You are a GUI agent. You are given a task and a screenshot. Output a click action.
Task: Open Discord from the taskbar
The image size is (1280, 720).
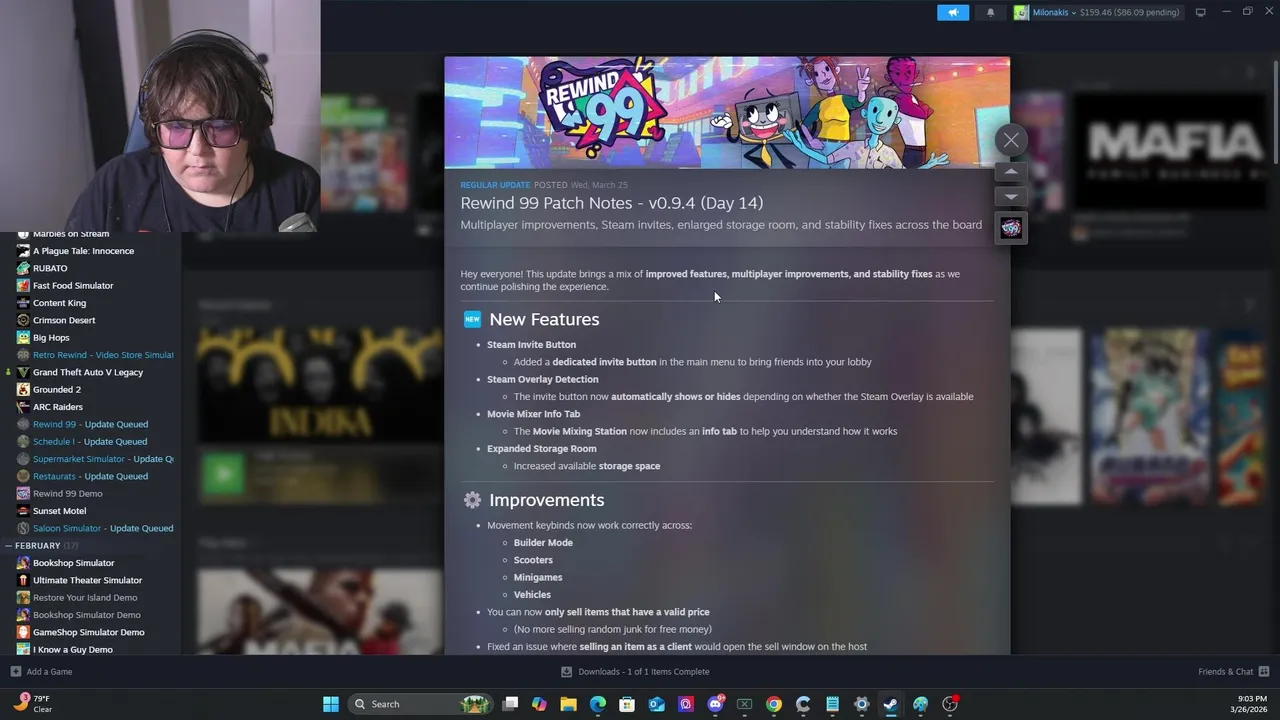715,704
